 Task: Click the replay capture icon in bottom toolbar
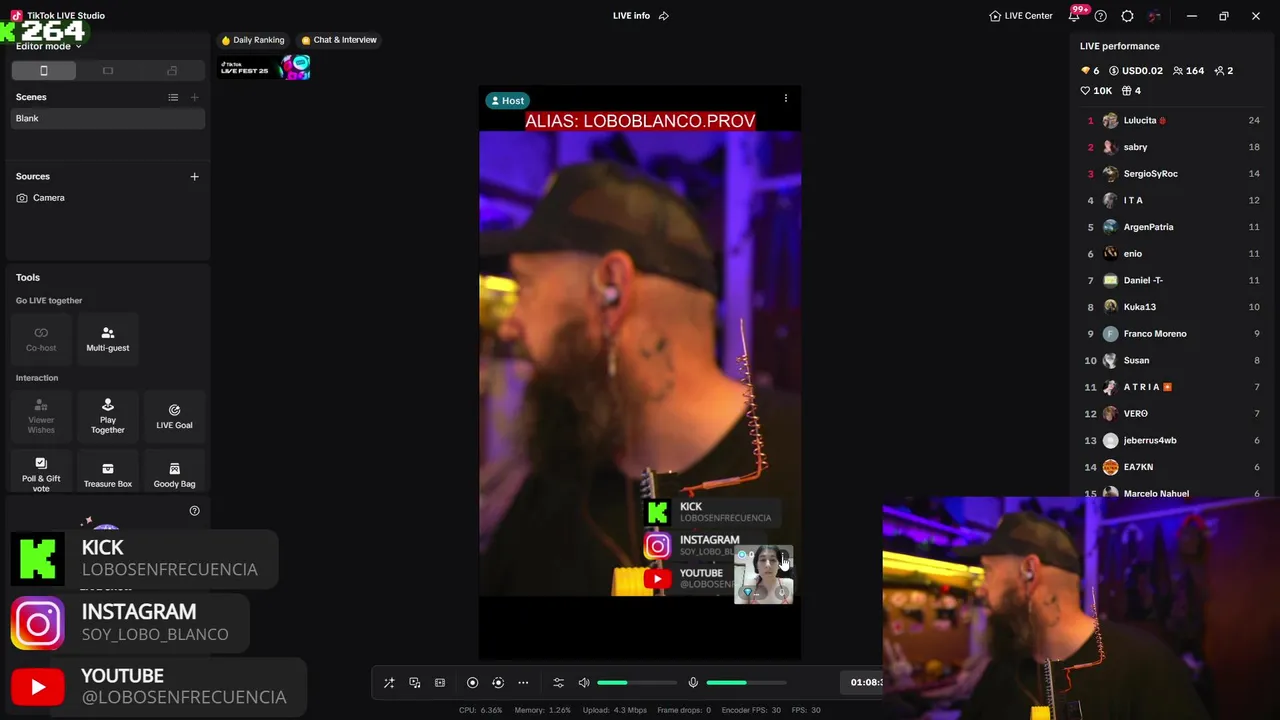click(x=498, y=683)
